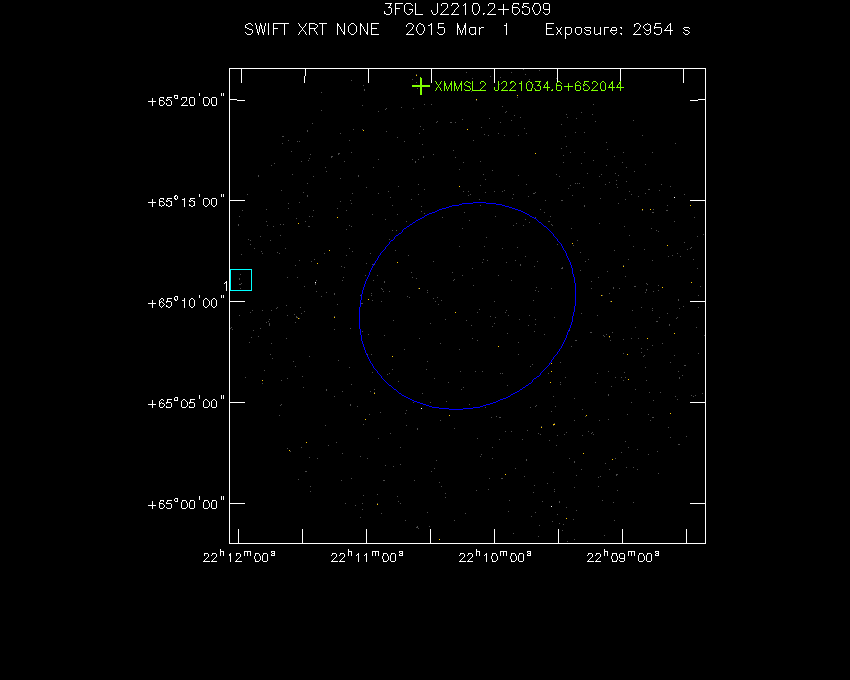Screen dimensions: 850x680
Task: Click the 3FGL J2210.2+6509 title
Action: pyautogui.click(x=467, y=9)
